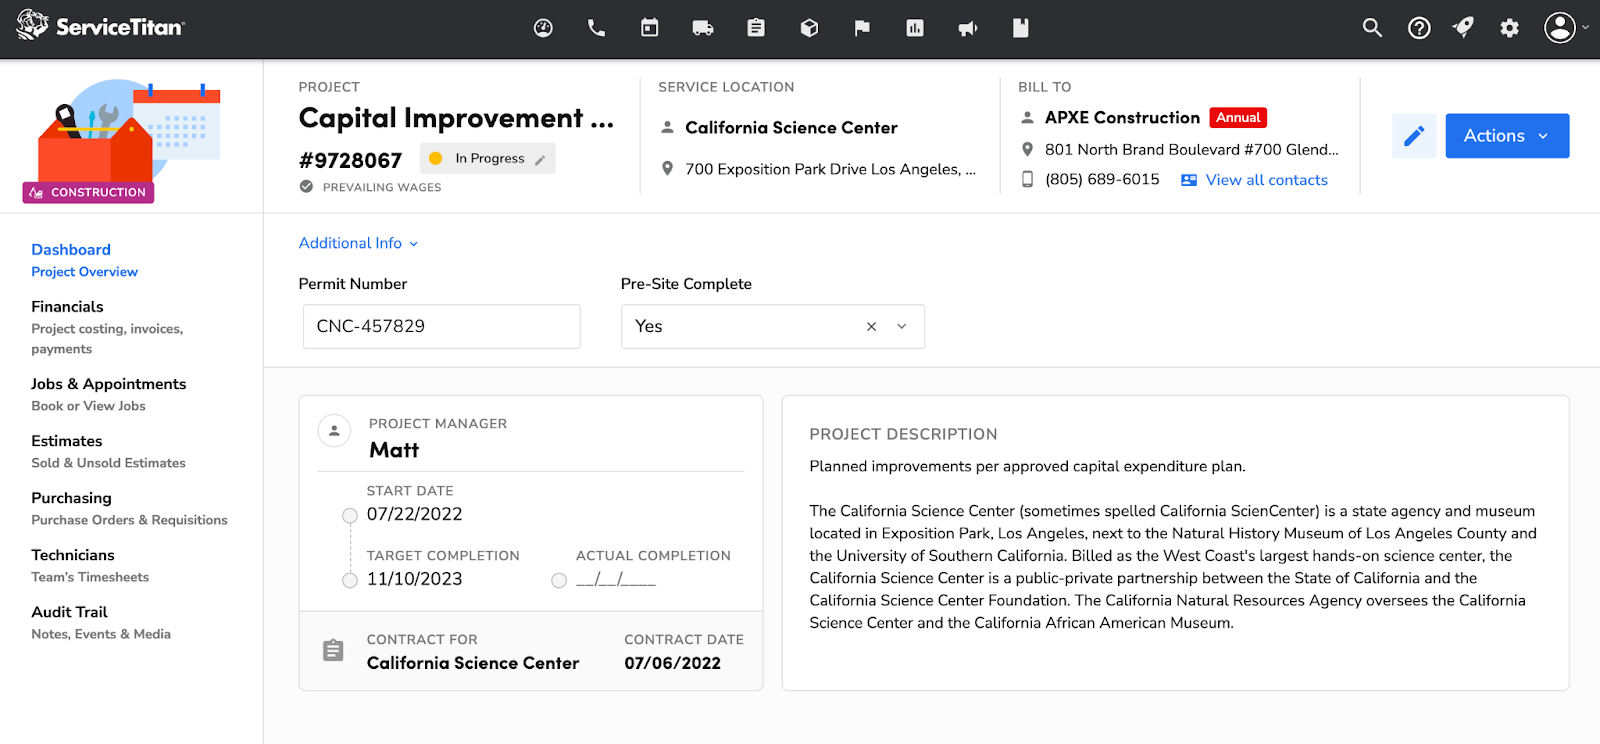
Task: Click the service location pin icon
Action: [x=667, y=169]
